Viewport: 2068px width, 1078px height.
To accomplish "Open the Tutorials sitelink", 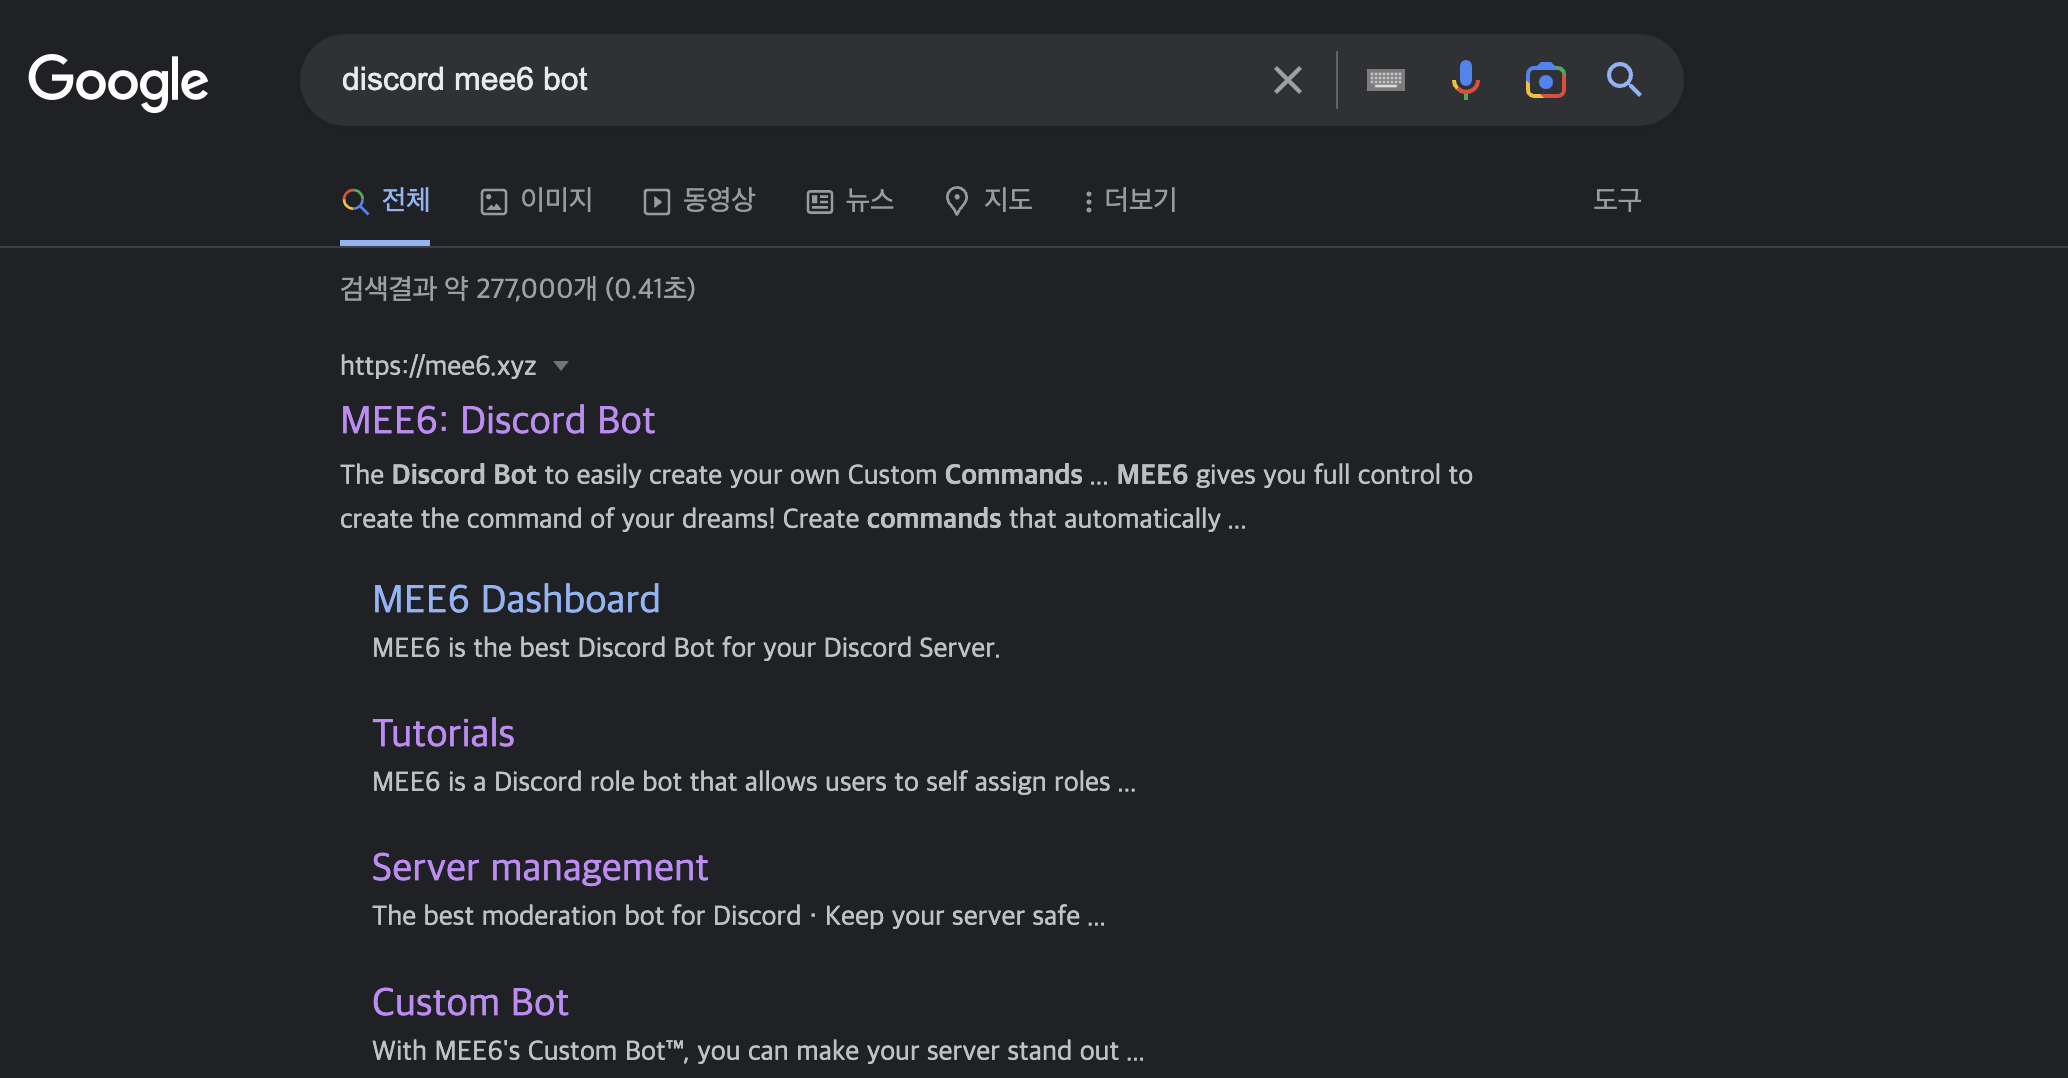I will point(443,733).
